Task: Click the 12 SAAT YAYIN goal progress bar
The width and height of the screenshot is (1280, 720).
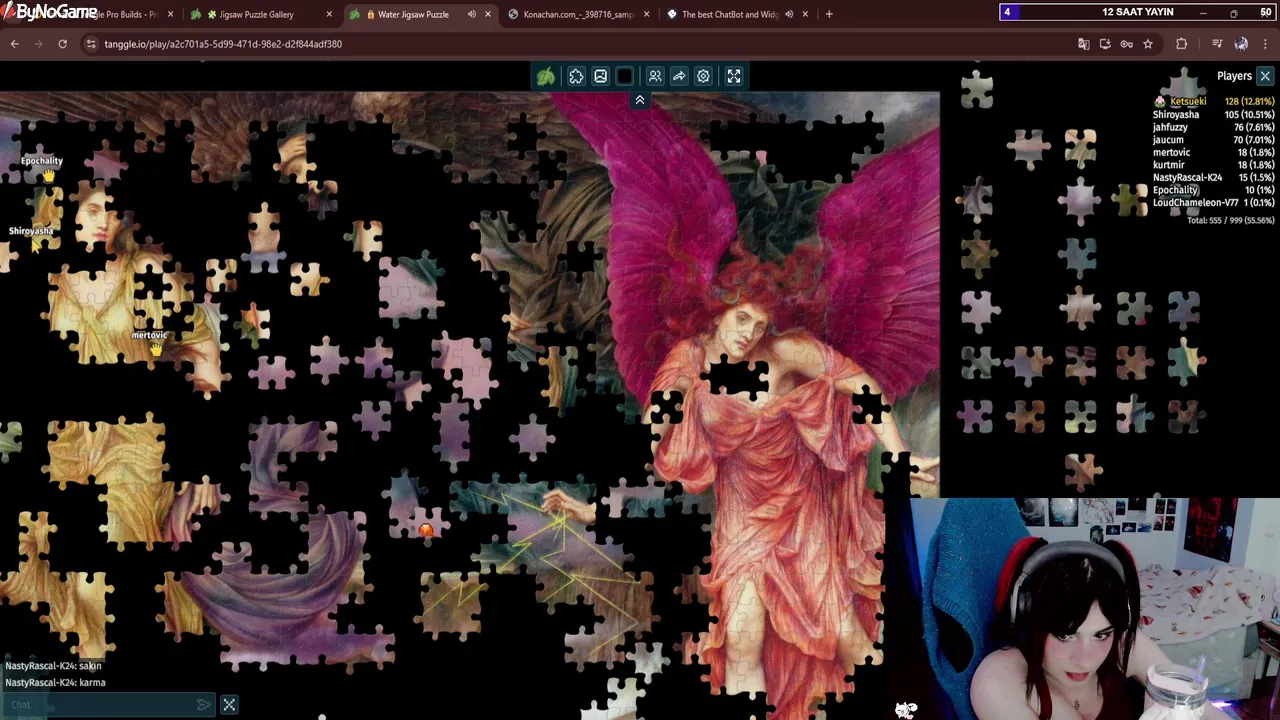Action: [x=1138, y=12]
